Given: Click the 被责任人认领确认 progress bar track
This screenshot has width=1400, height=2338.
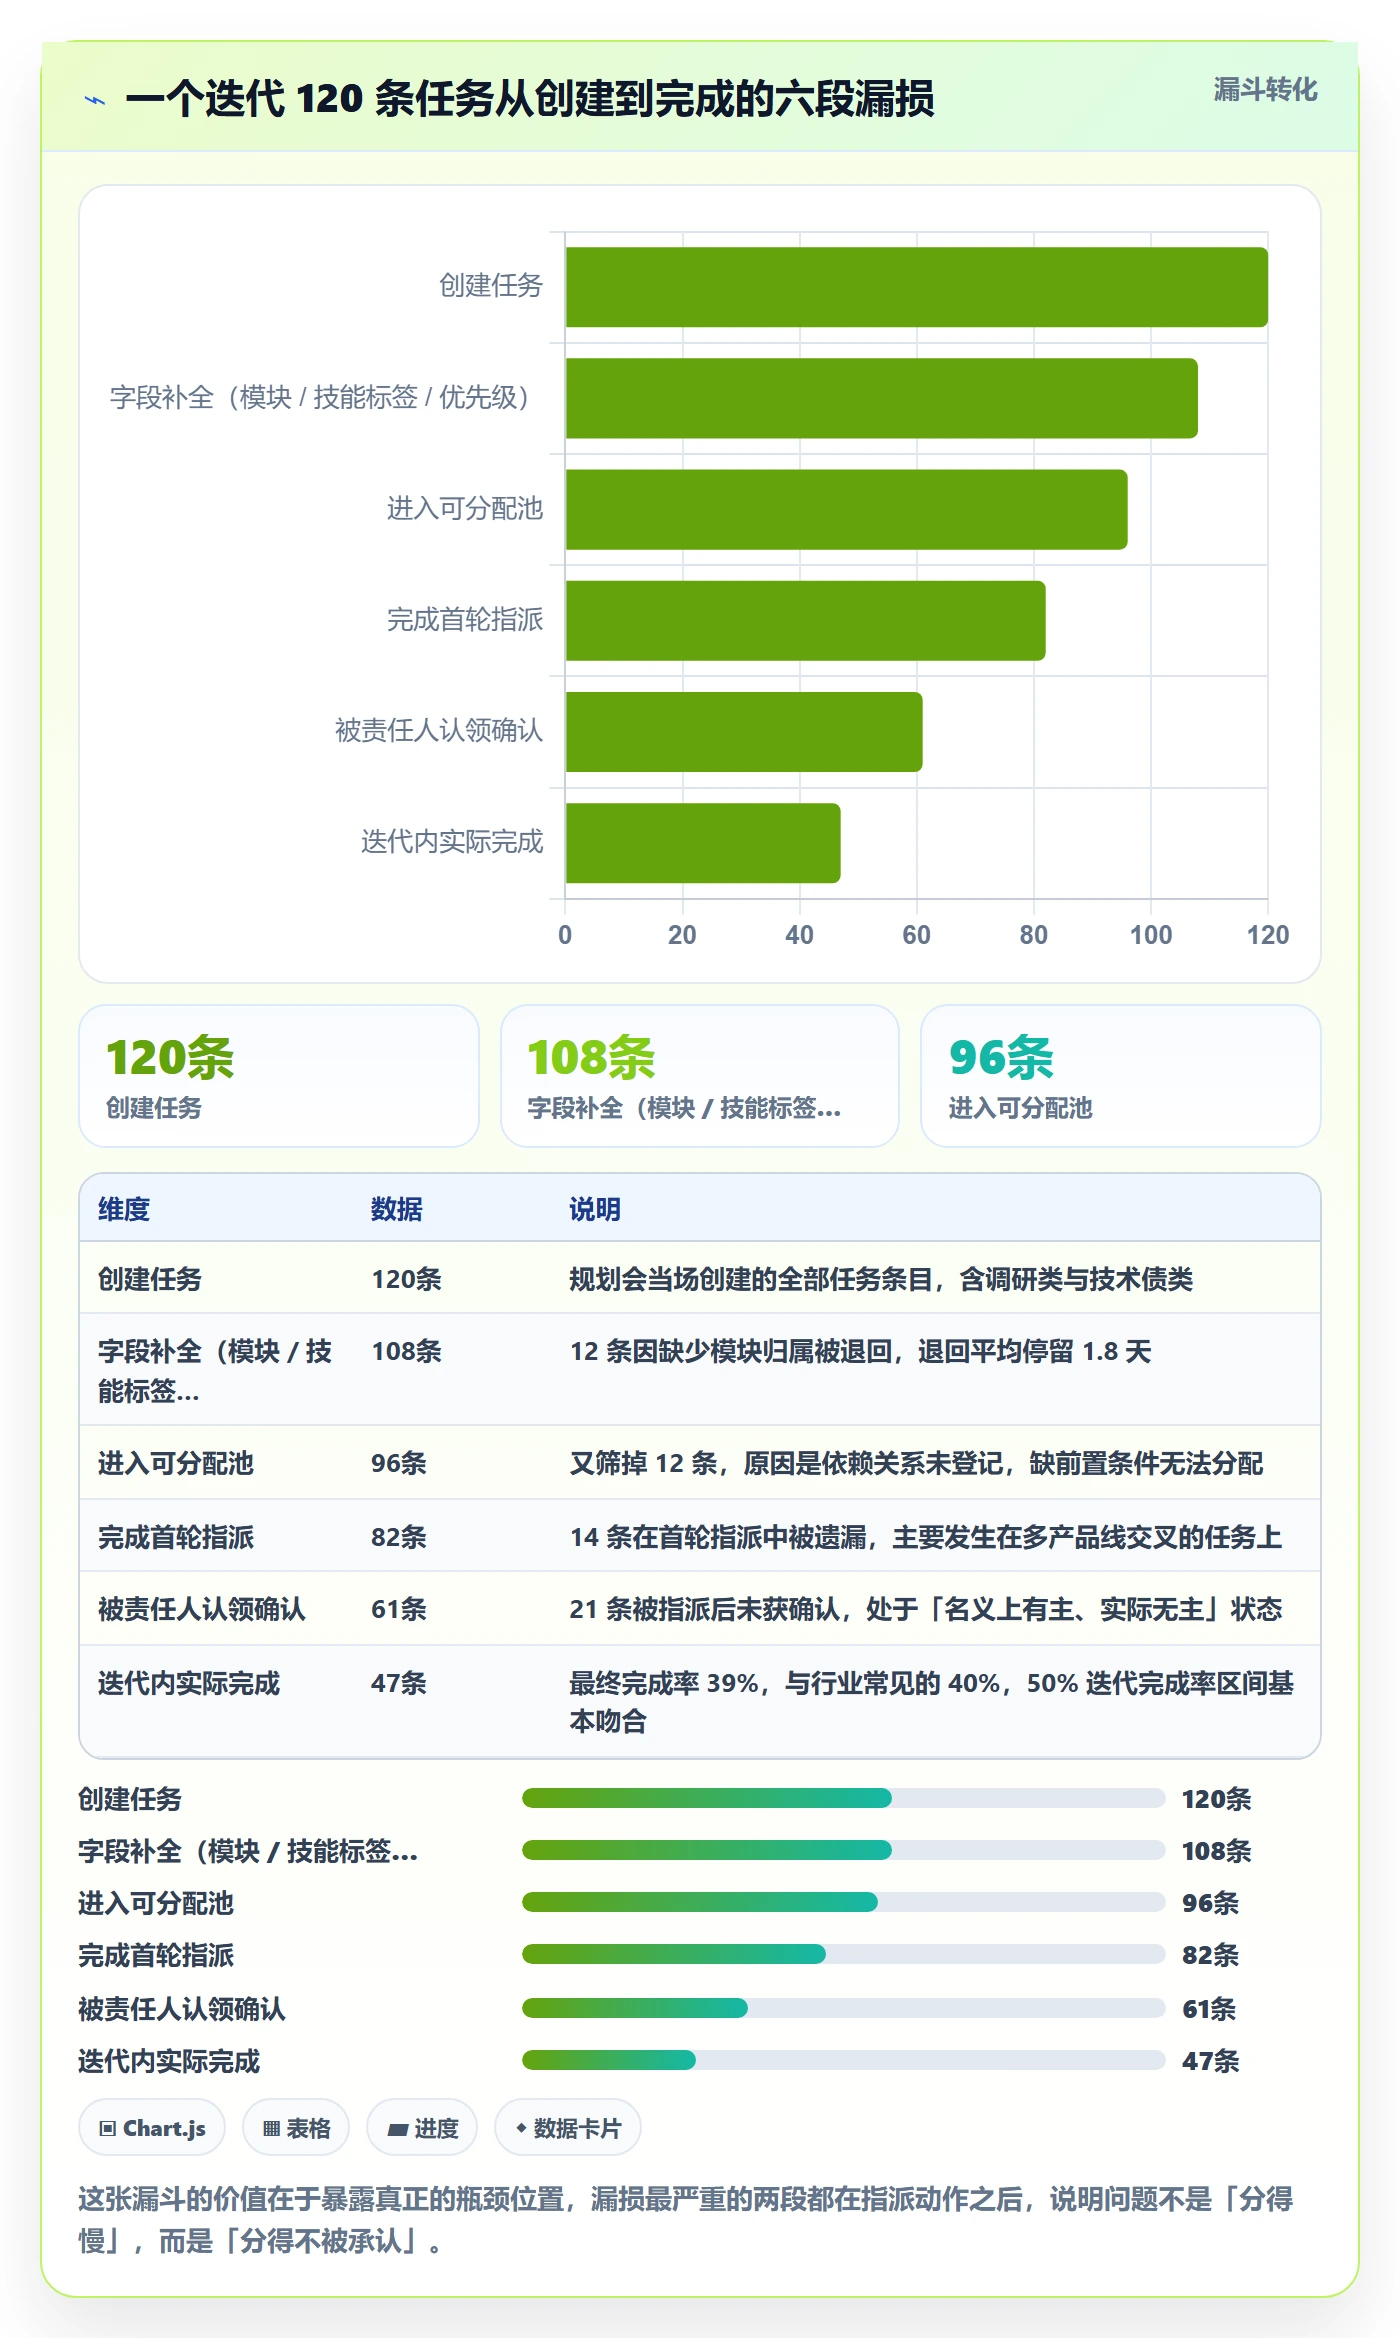Looking at the screenshot, I should pyautogui.click(x=843, y=2008).
